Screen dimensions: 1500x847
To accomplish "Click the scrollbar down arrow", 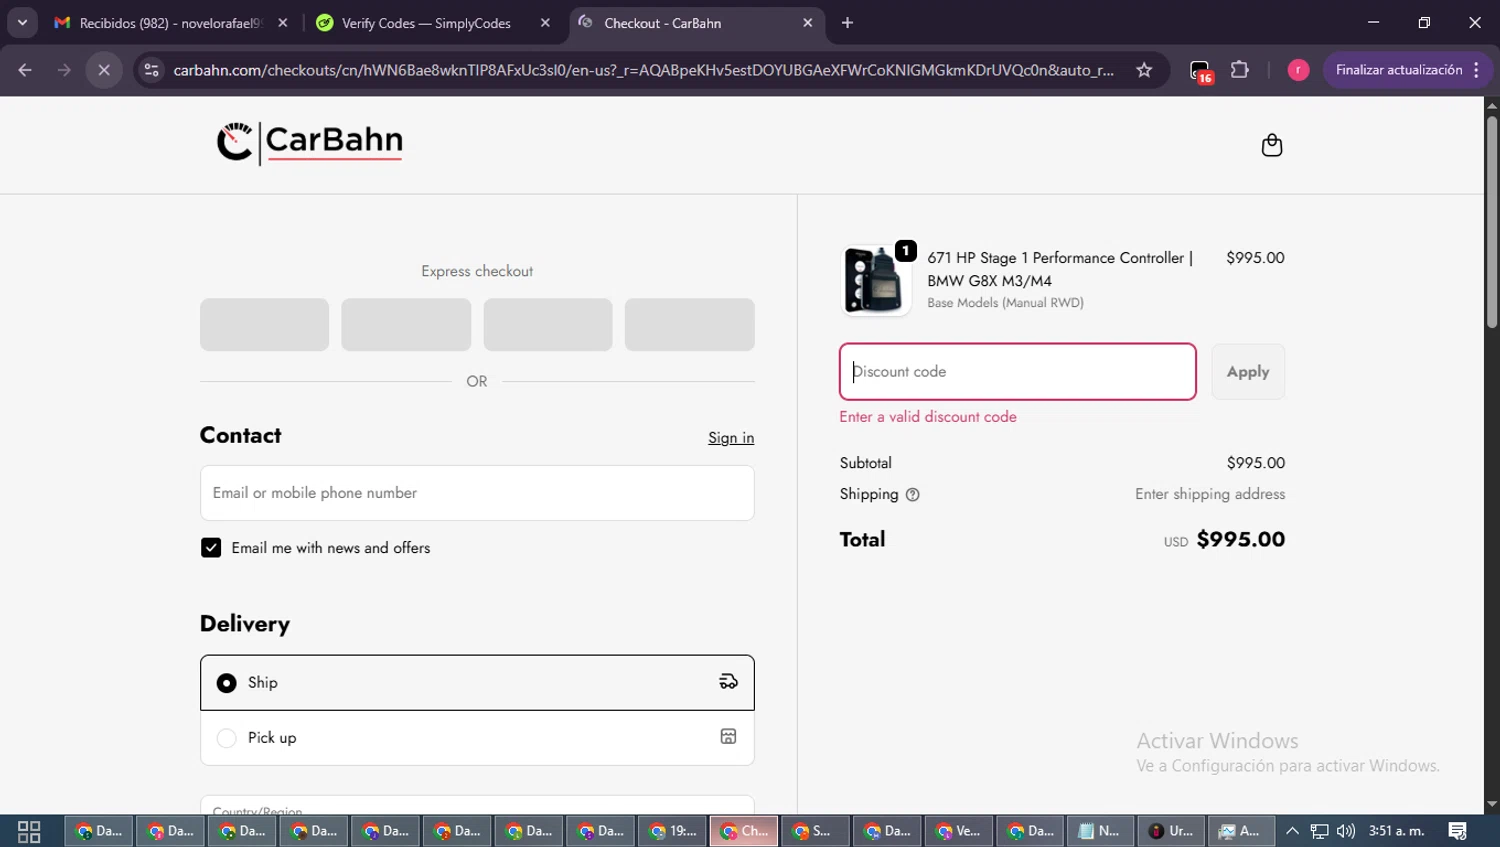I will tap(1491, 805).
